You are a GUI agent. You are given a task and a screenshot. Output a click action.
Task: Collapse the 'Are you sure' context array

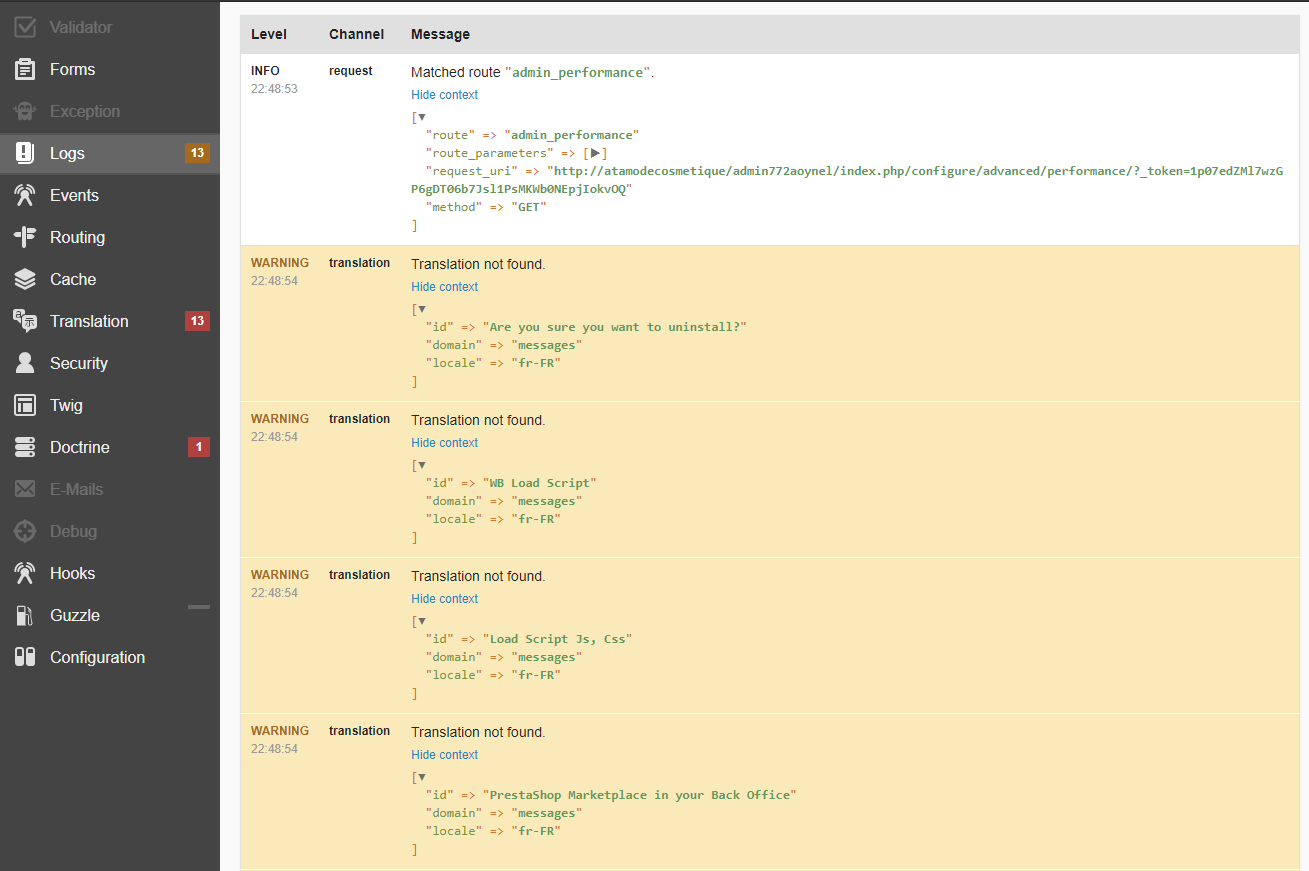tap(422, 309)
